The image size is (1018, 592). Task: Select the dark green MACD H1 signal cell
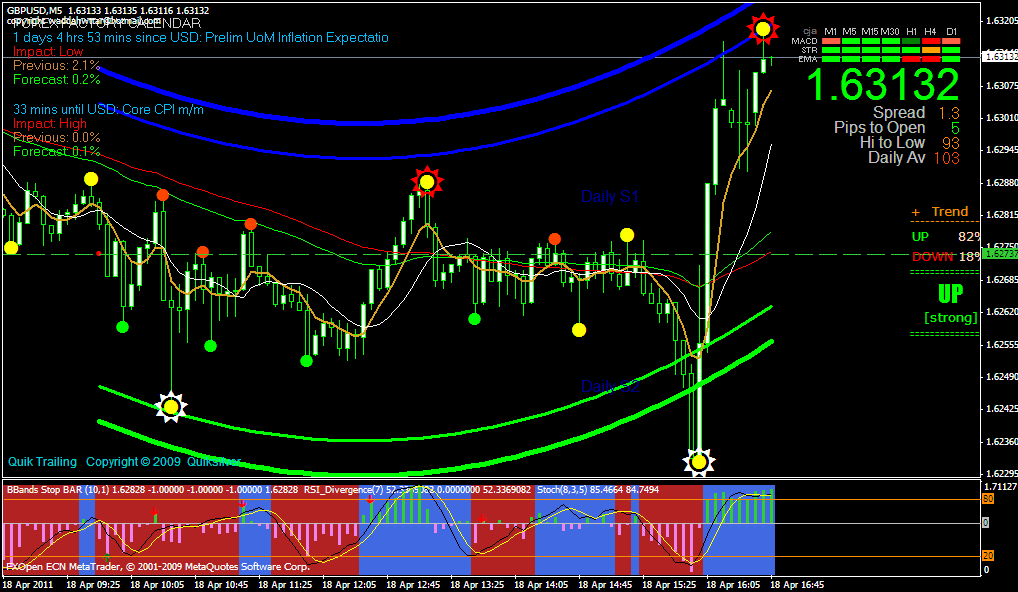(x=912, y=41)
